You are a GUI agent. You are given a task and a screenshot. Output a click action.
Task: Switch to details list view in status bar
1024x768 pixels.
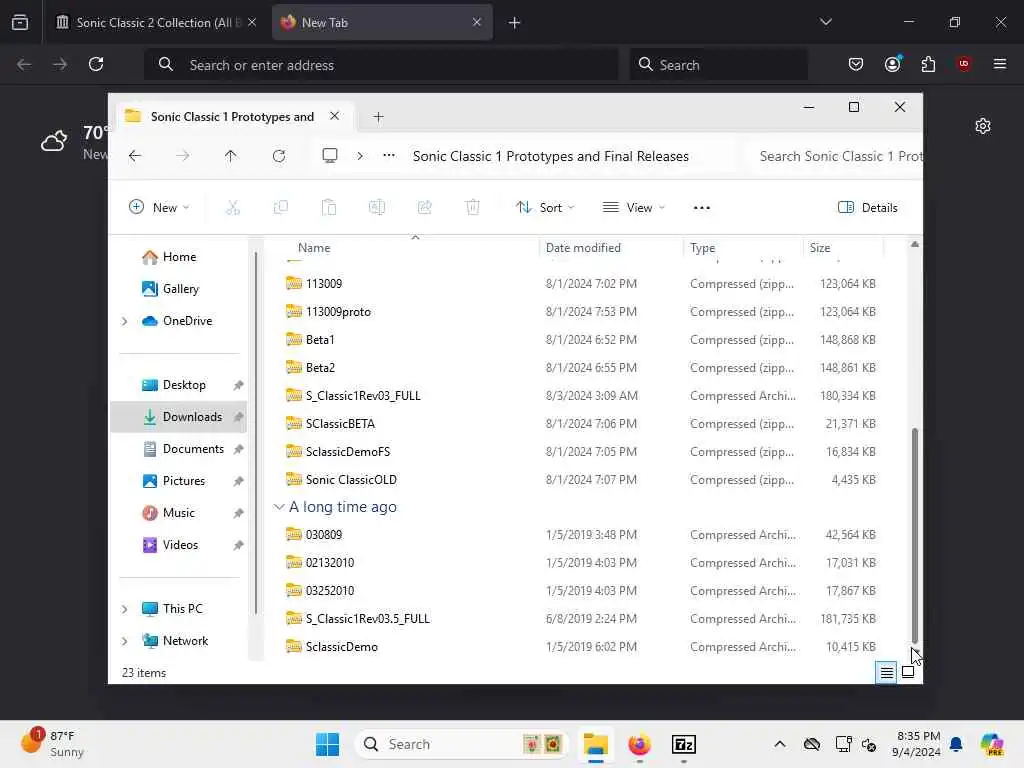[886, 672]
